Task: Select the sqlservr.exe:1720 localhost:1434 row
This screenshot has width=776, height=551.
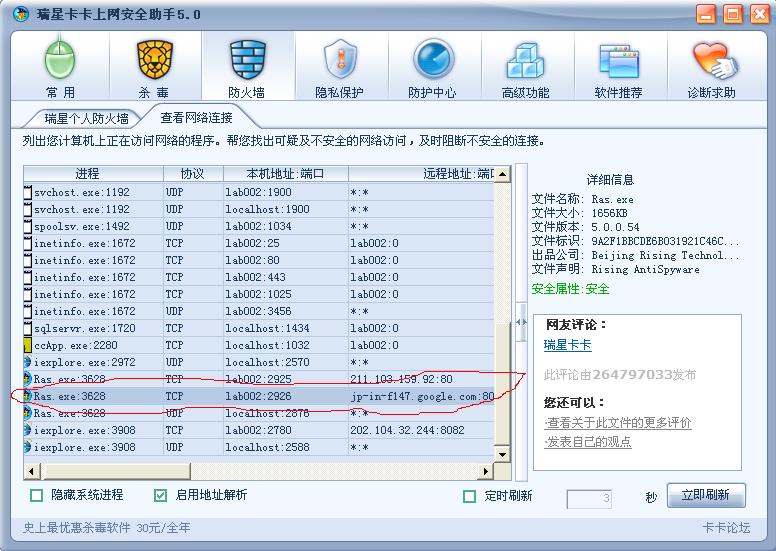Action: point(259,328)
